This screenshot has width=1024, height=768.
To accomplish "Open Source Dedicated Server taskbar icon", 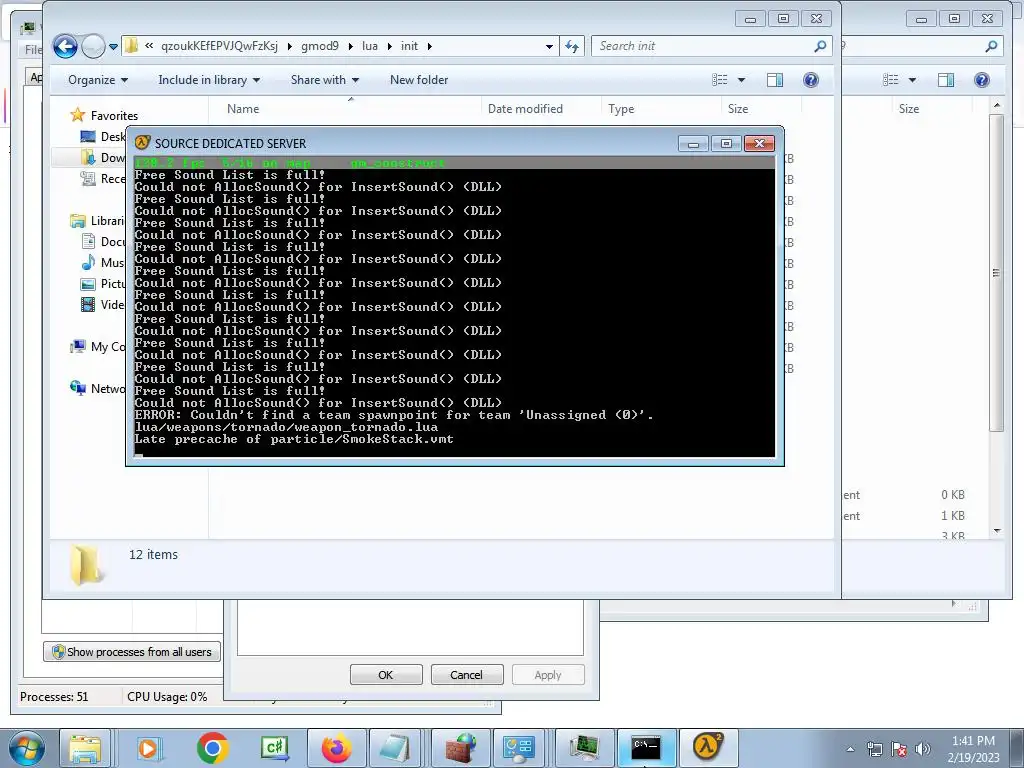I will pos(709,748).
